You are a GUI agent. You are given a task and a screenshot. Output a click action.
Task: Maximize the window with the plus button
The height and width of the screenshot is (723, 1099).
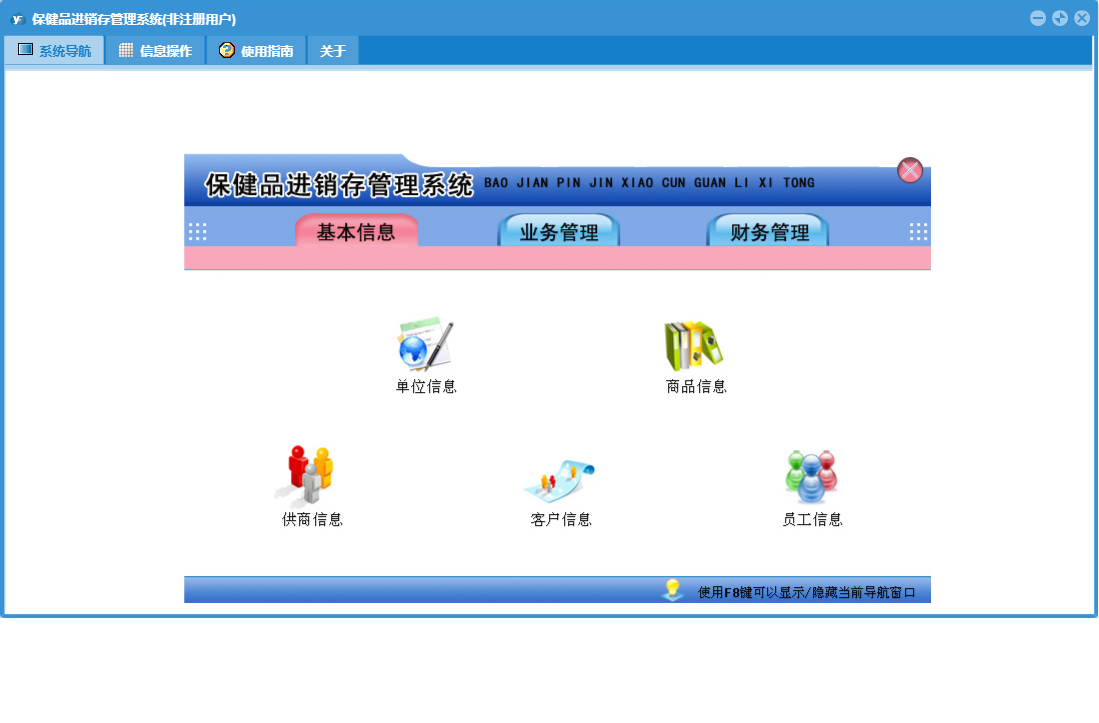[x=1060, y=18]
